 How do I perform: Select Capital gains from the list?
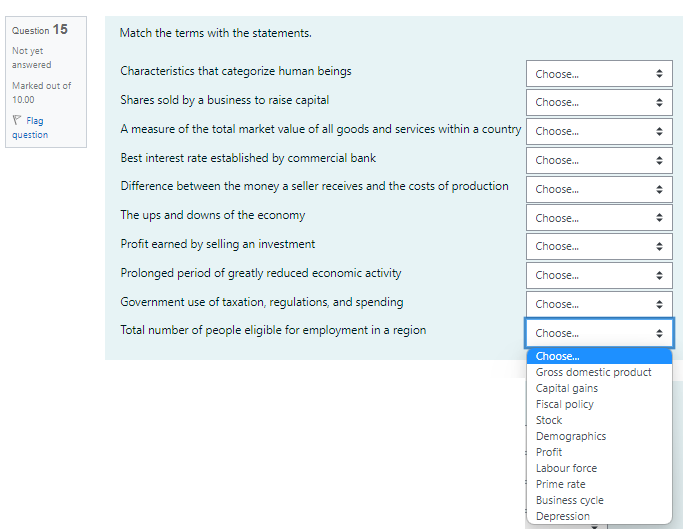pos(599,388)
